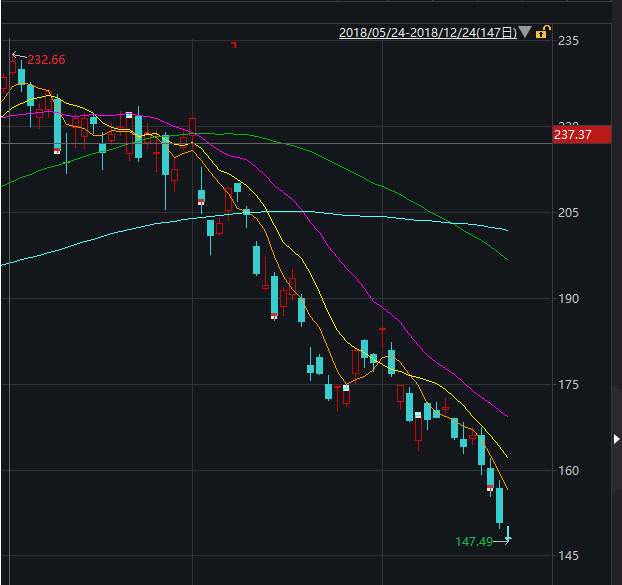Expand the right side panel arrow

(616, 439)
